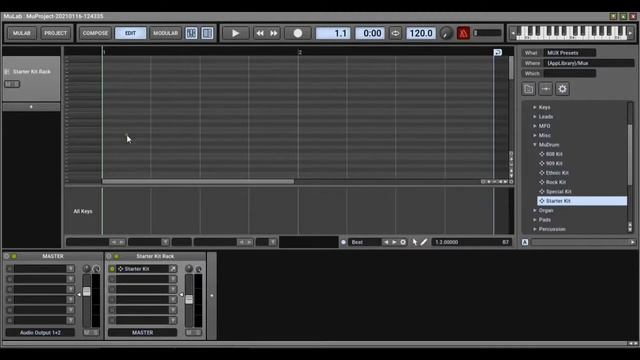Open the Beat snap dropdown
640x360 pixels.
point(364,242)
